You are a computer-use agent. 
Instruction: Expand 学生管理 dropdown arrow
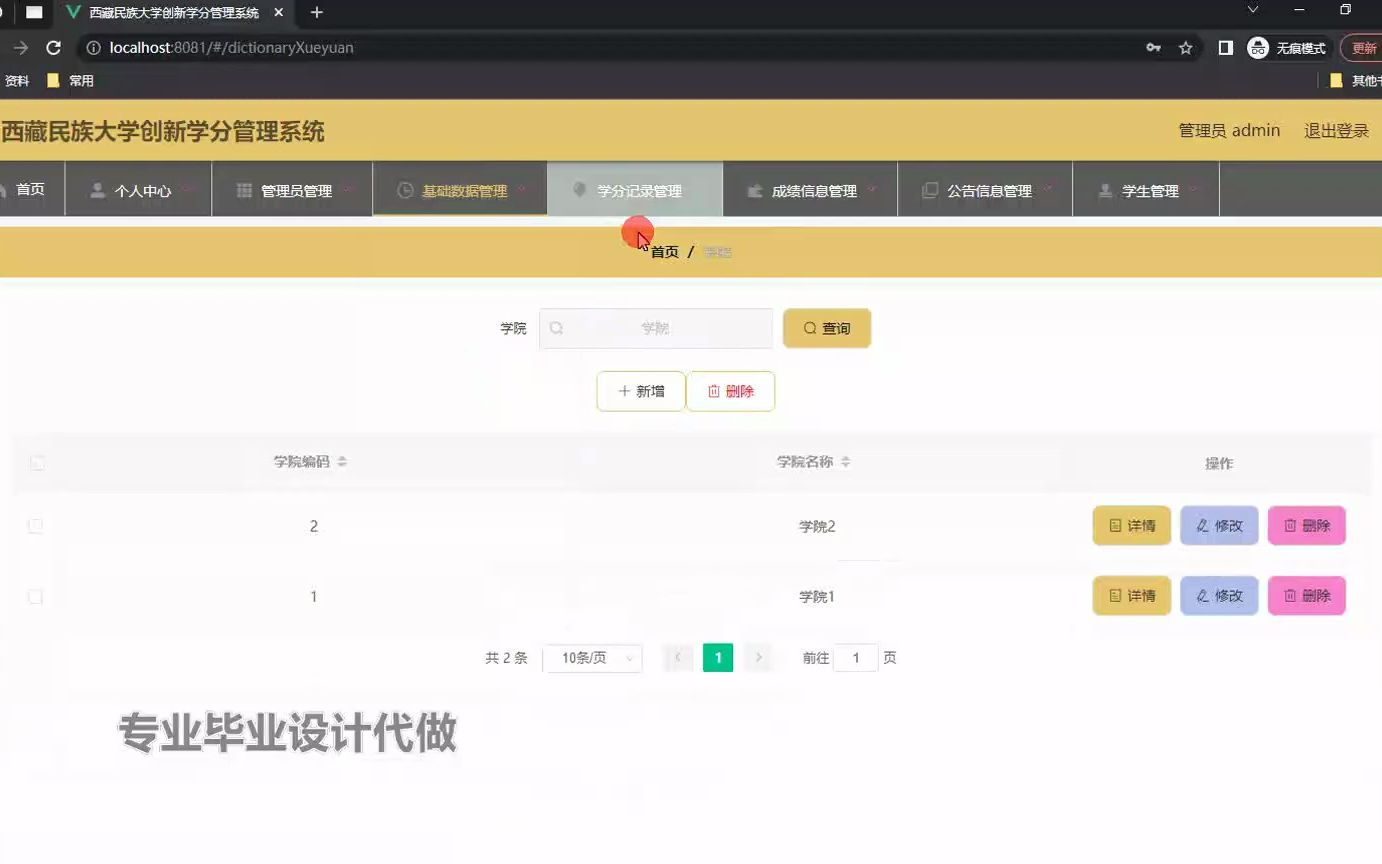[x=1194, y=189]
